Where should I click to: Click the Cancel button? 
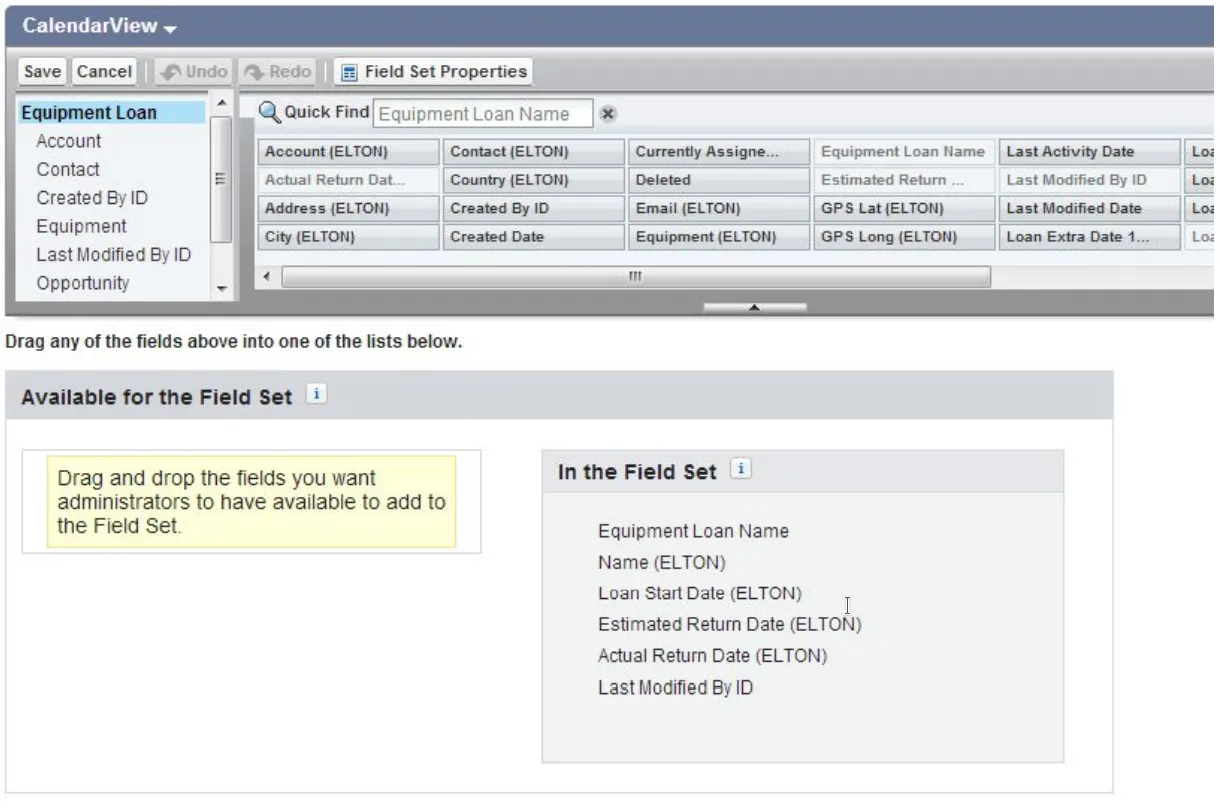[104, 72]
